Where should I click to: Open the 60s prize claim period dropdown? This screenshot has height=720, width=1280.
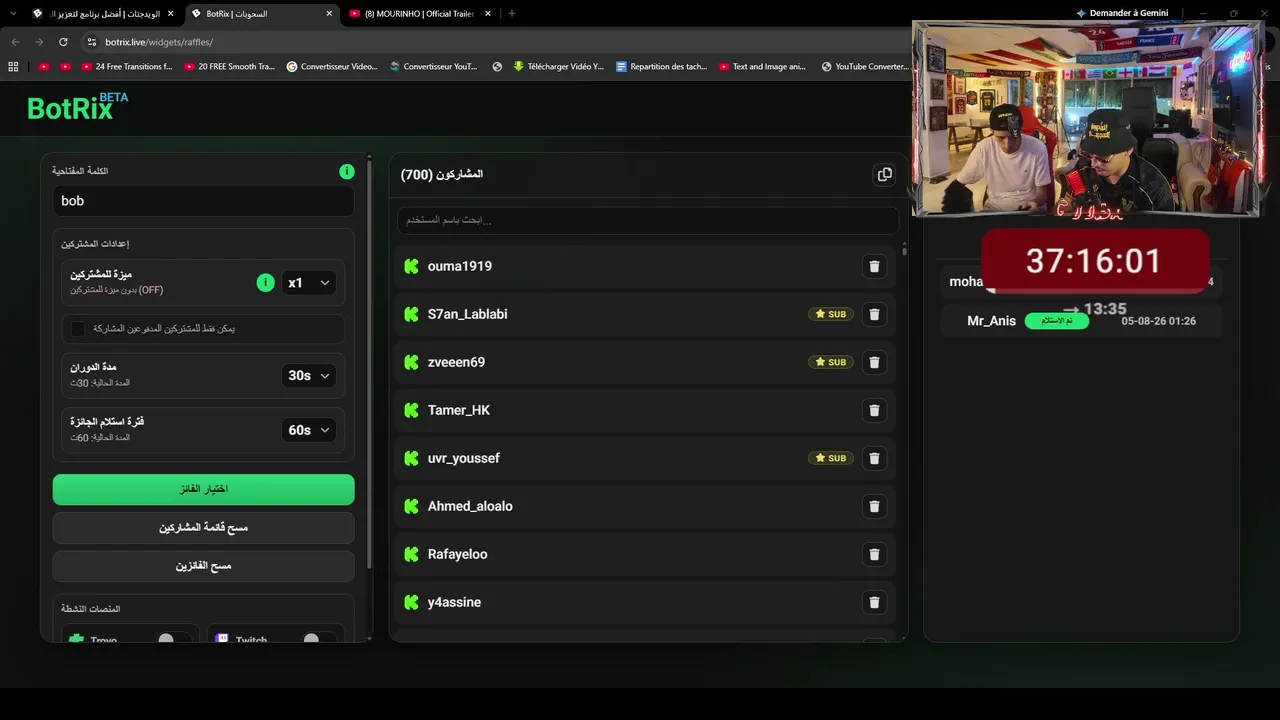click(308, 430)
